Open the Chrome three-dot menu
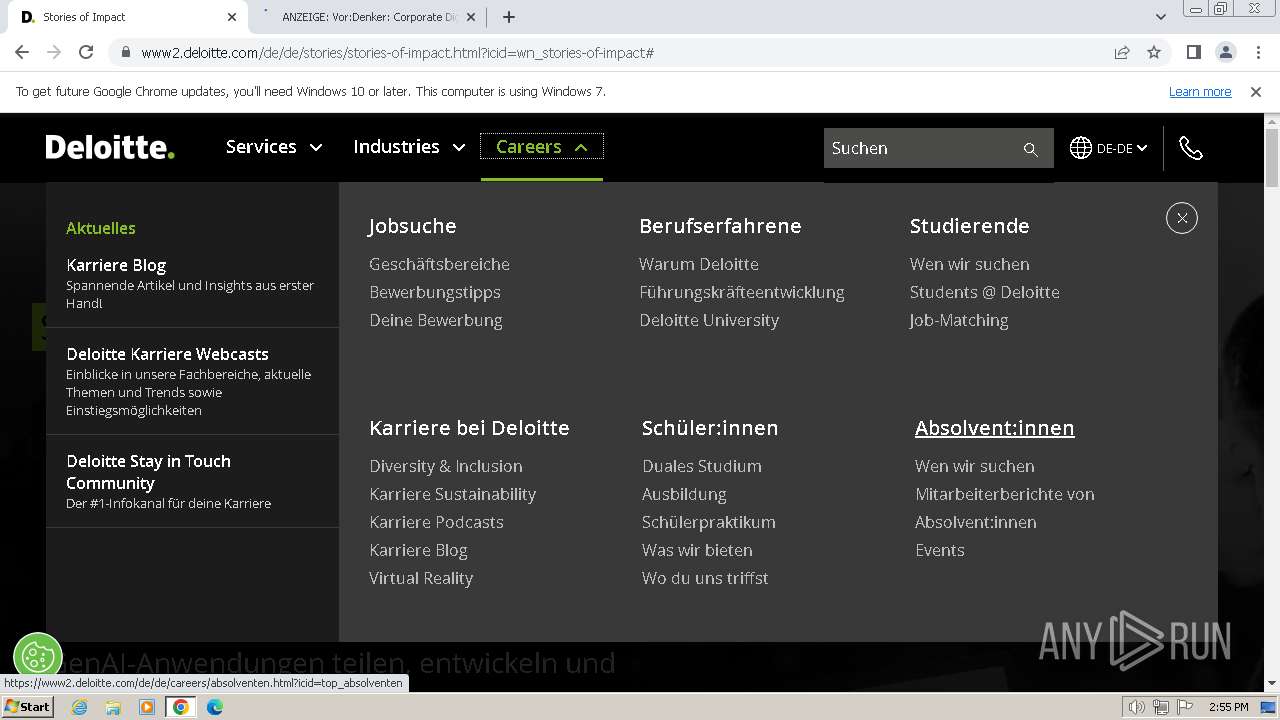The width and height of the screenshot is (1280, 720). pyautogui.click(x=1257, y=52)
